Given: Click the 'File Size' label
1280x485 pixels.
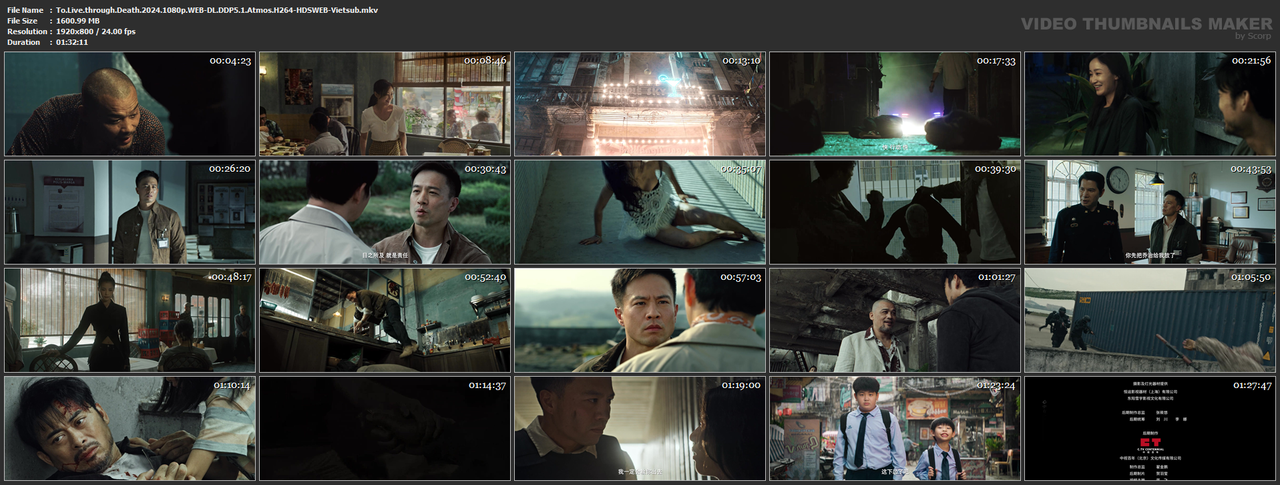Looking at the screenshot, I should point(22,20).
